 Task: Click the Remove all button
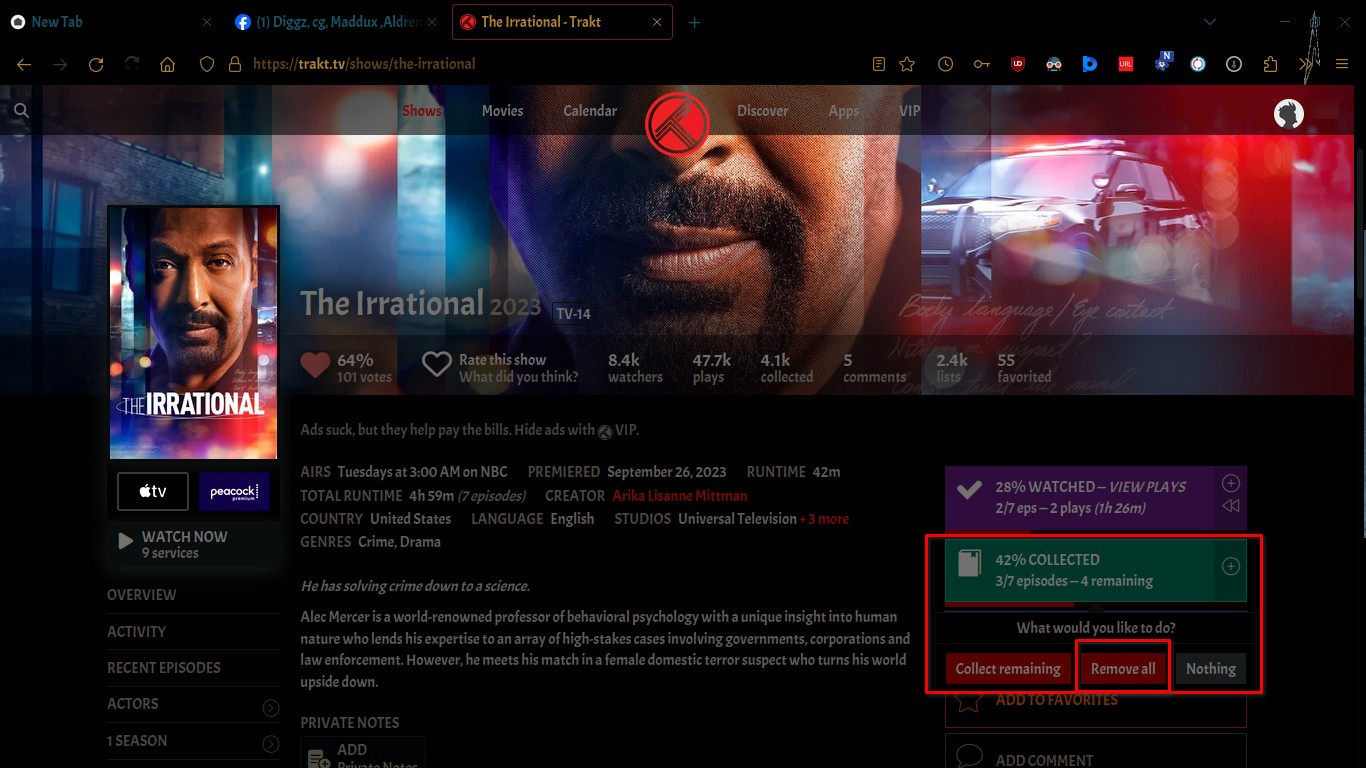pos(1123,669)
